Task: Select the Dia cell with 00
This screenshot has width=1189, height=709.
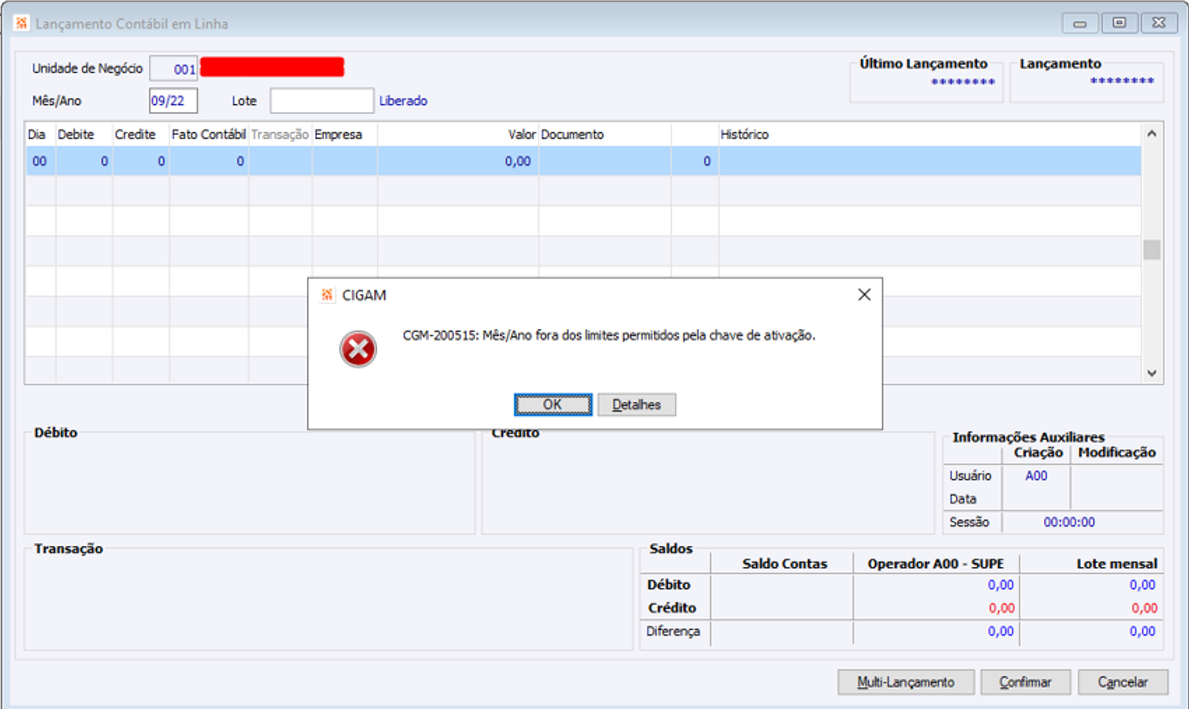Action: click(x=39, y=161)
